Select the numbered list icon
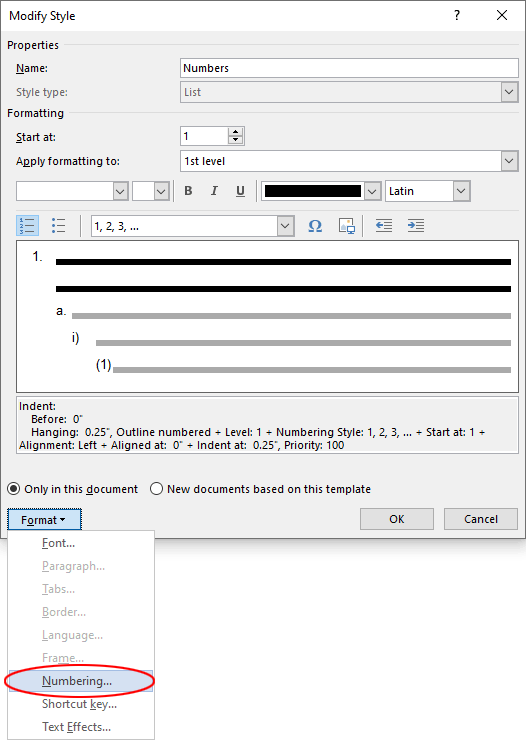This screenshot has width=526, height=740. click(x=28, y=226)
